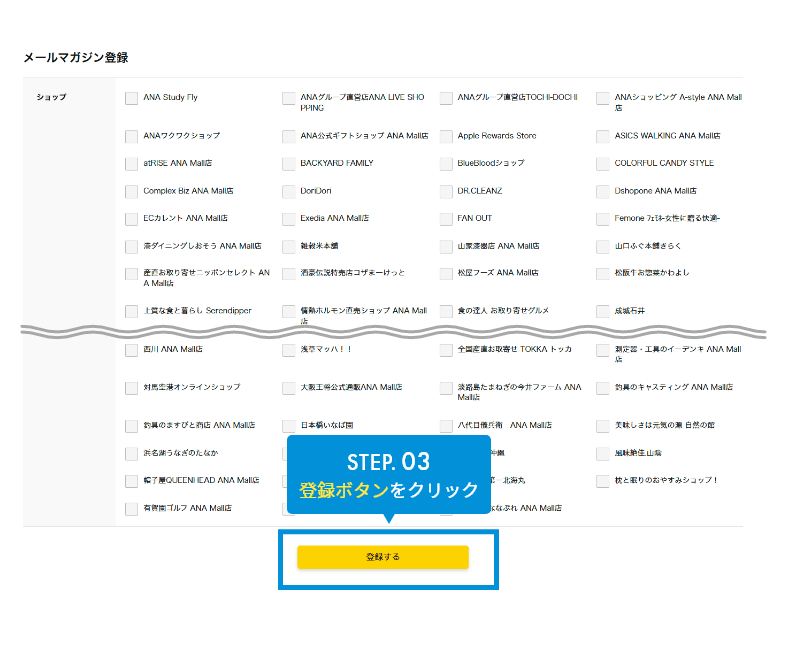Check the FAN OUT box

[446, 219]
